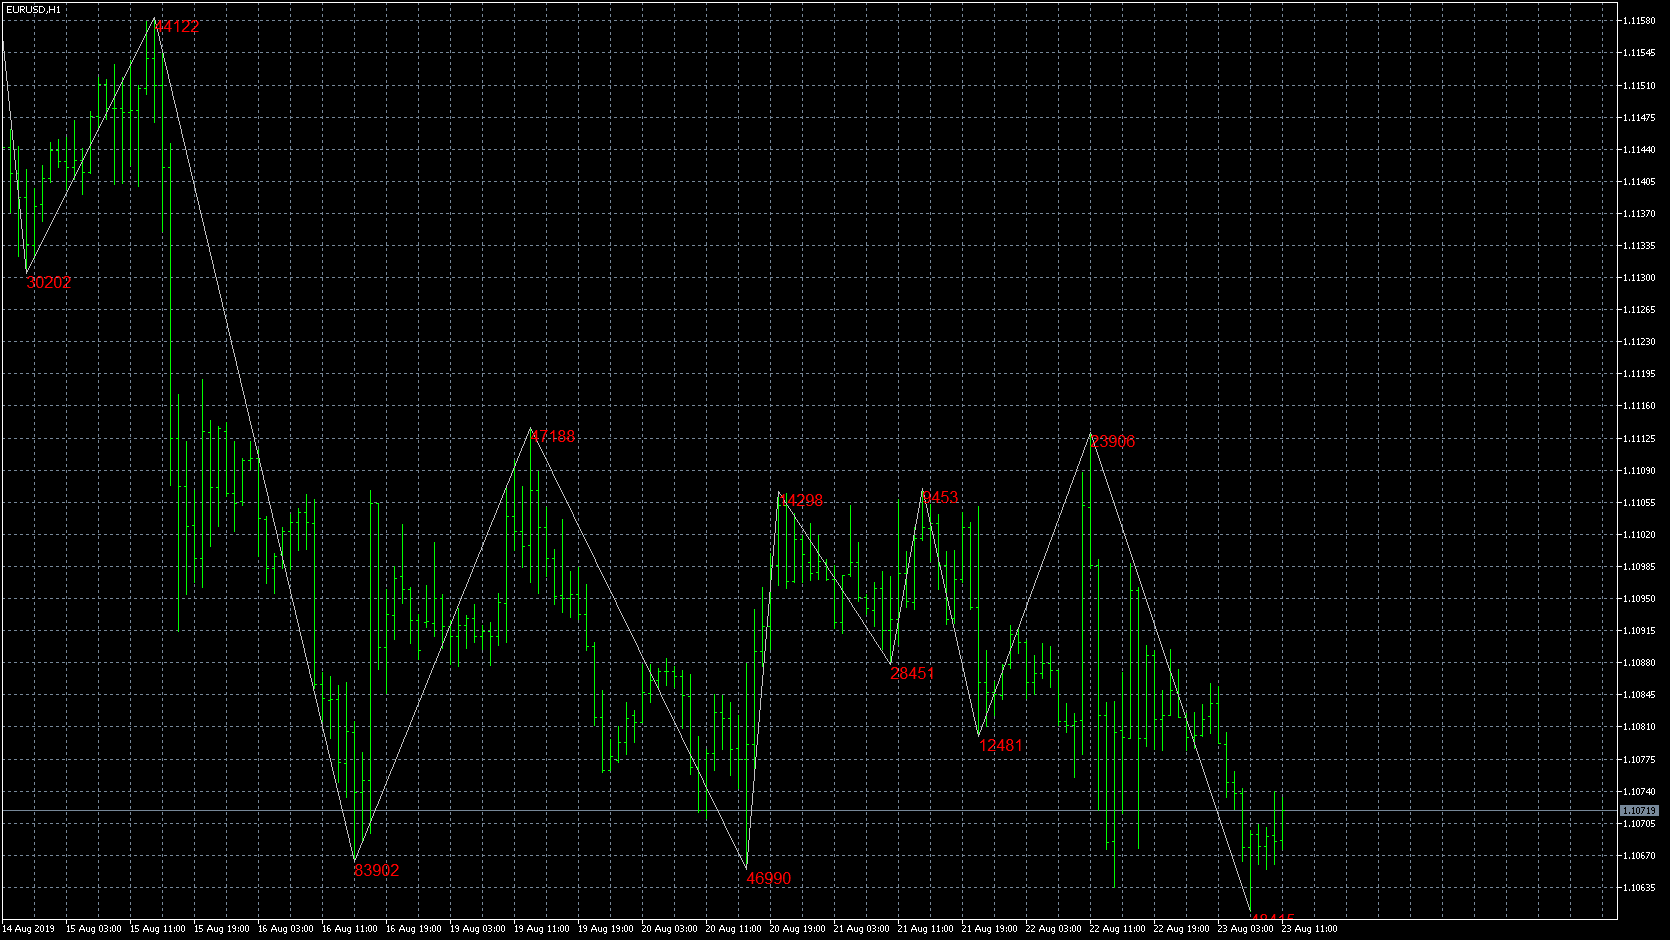Screen dimensions: 1670x940
Task: Click the 1.11265 price axis label
Action: (x=1639, y=310)
